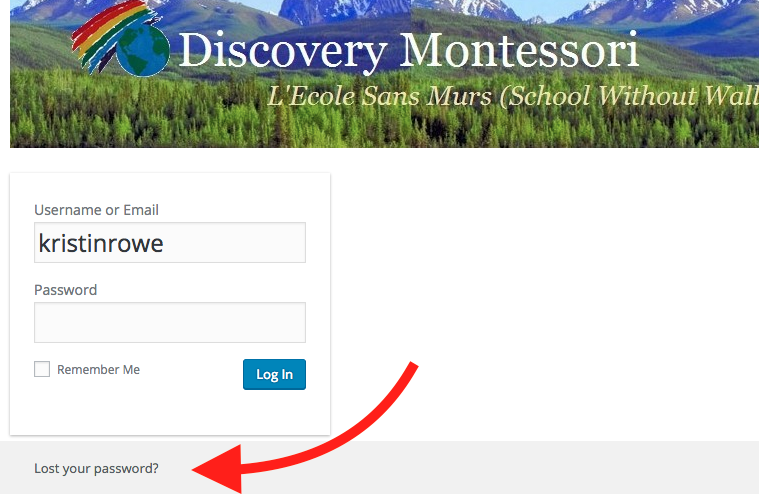Click the Remember Me label text
The image size is (759, 494).
98,370
